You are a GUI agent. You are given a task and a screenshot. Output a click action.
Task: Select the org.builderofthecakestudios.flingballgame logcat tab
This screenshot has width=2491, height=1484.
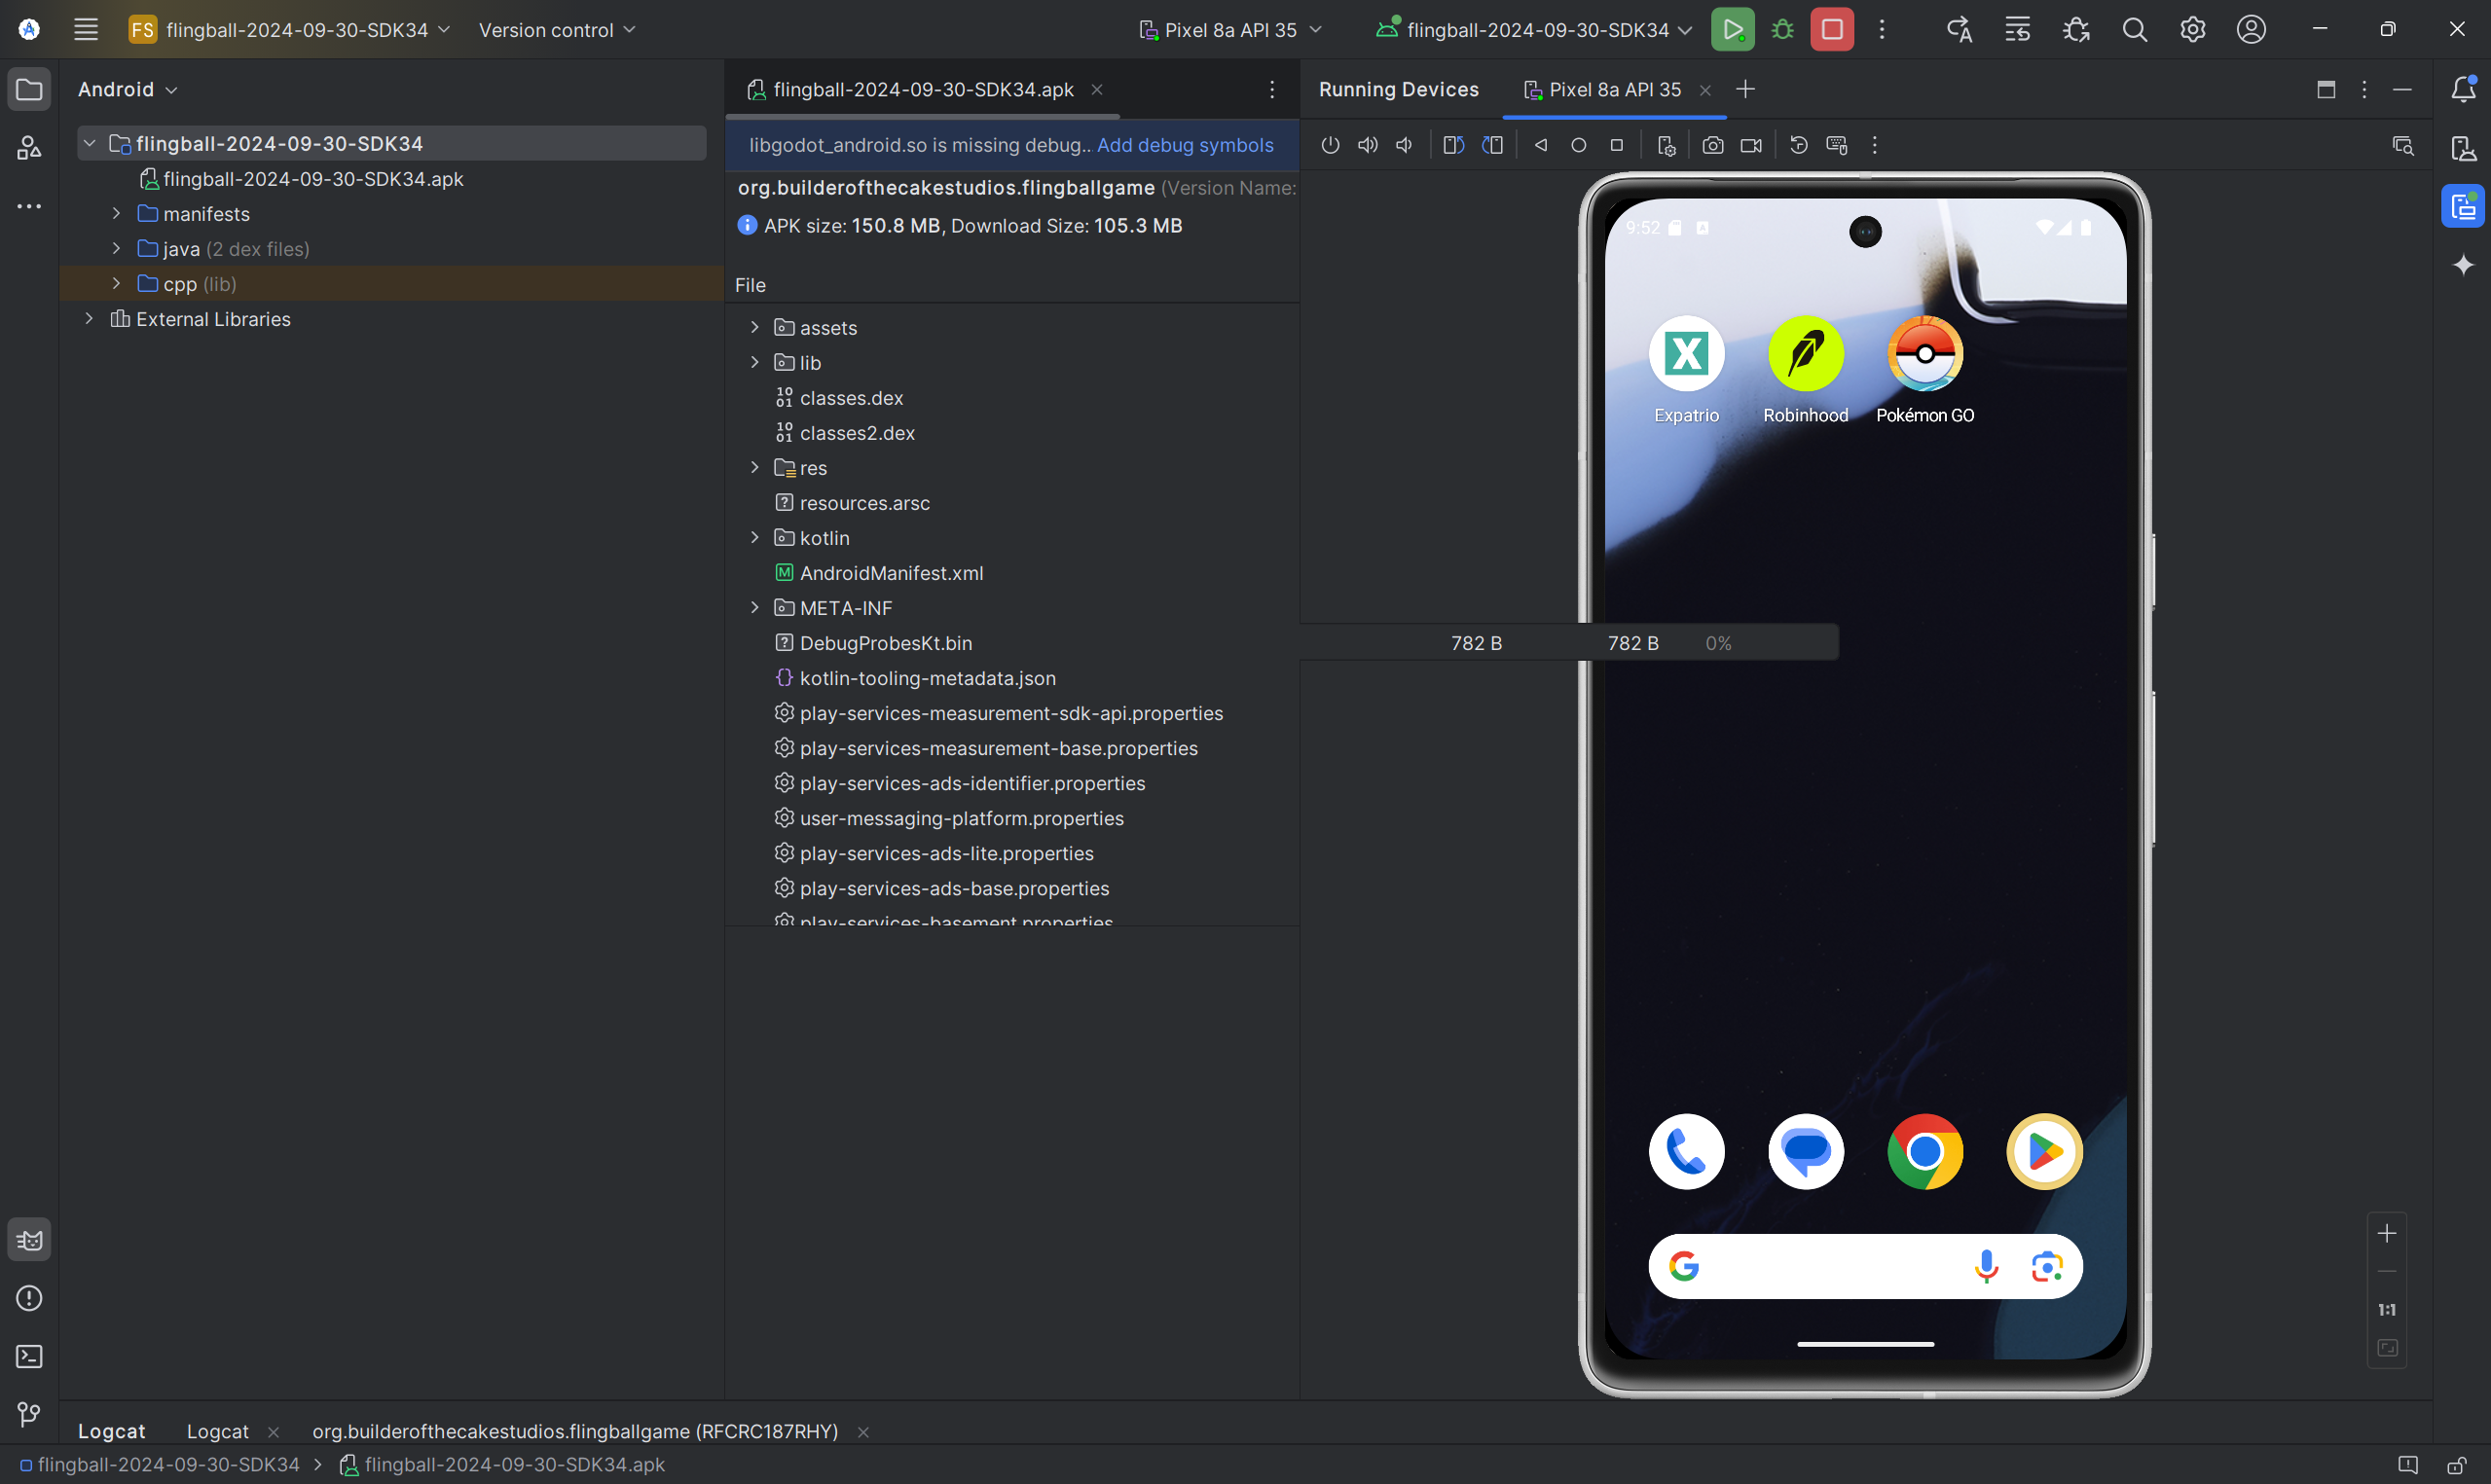(x=576, y=1432)
